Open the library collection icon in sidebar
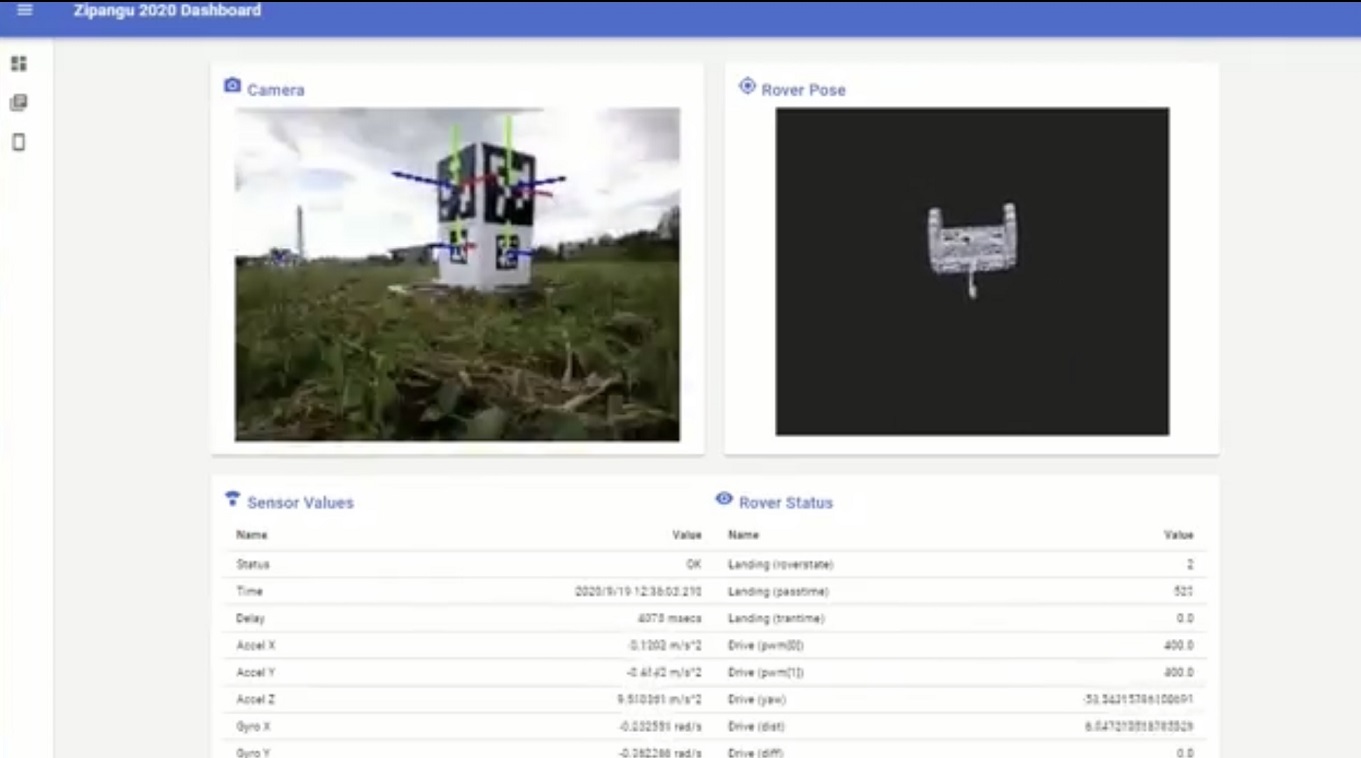 click(x=18, y=103)
